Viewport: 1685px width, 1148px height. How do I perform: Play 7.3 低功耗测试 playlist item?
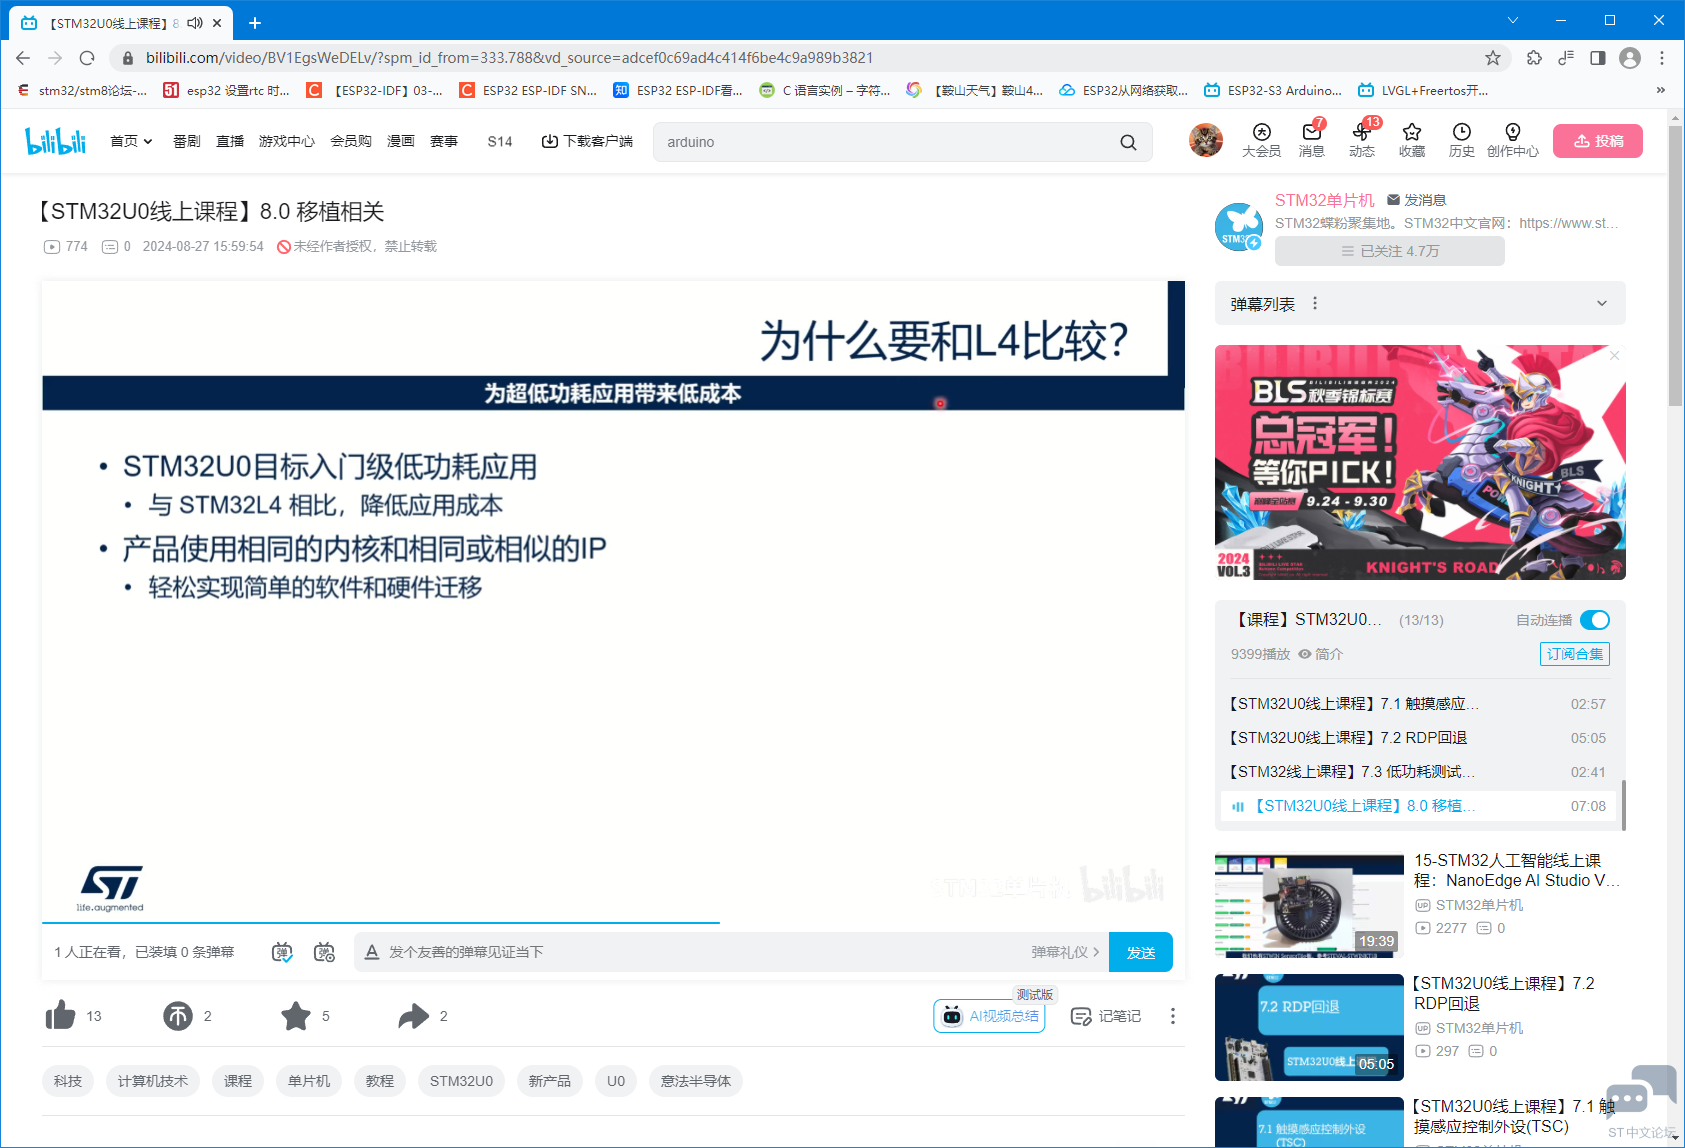(x=1416, y=772)
